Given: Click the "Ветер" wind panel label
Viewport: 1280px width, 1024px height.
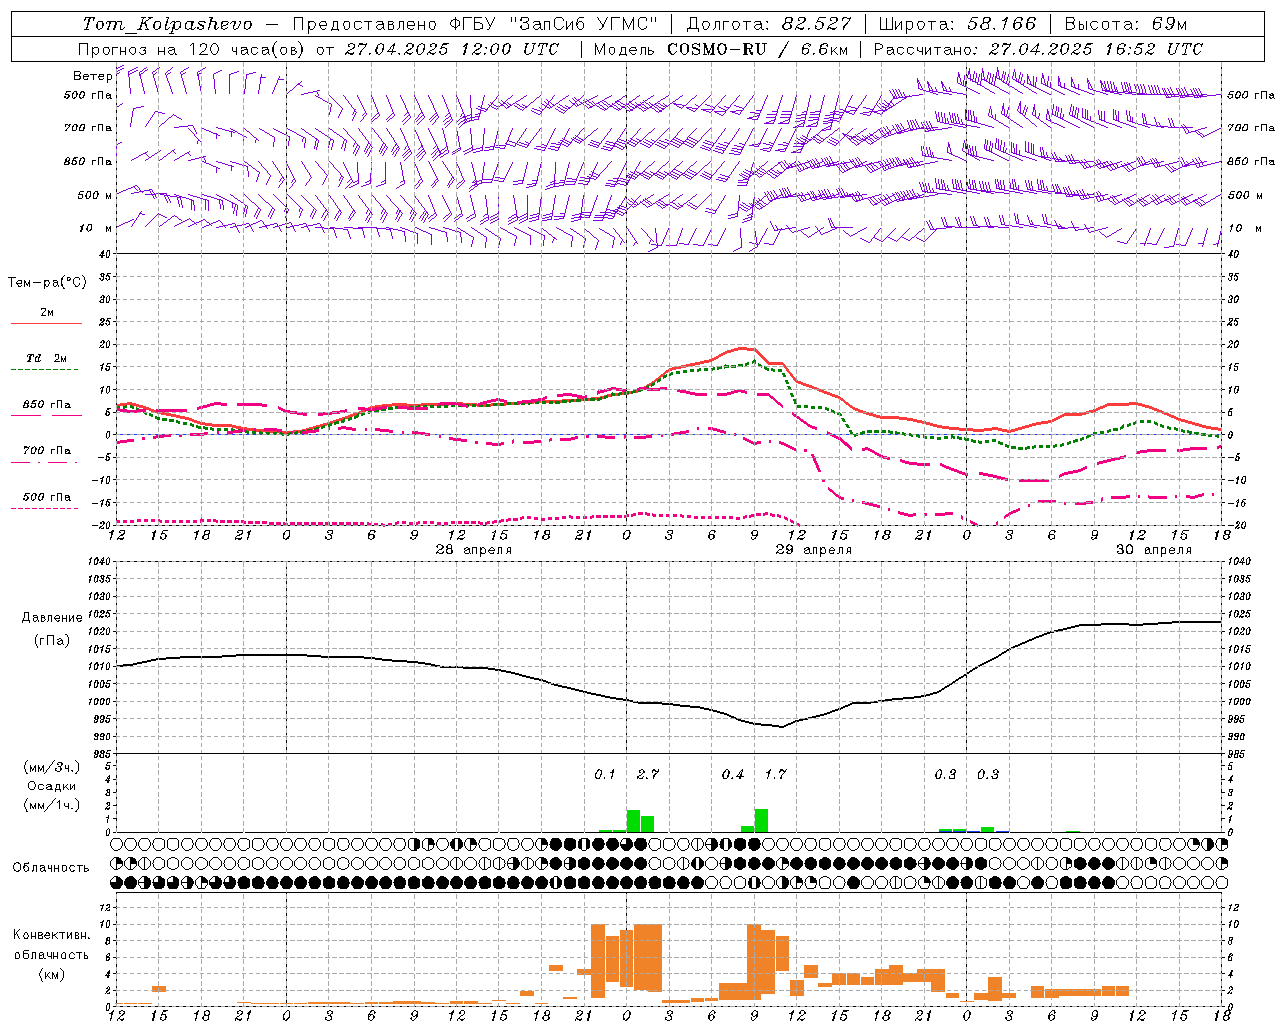Looking at the screenshot, I should tap(92, 76).
